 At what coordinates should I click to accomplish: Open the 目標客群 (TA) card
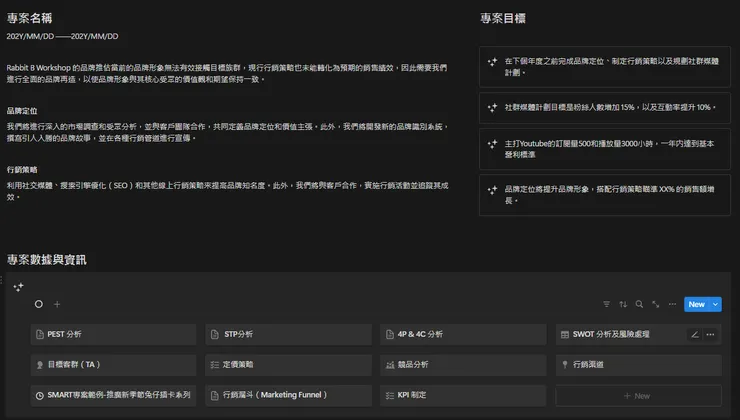click(x=113, y=365)
